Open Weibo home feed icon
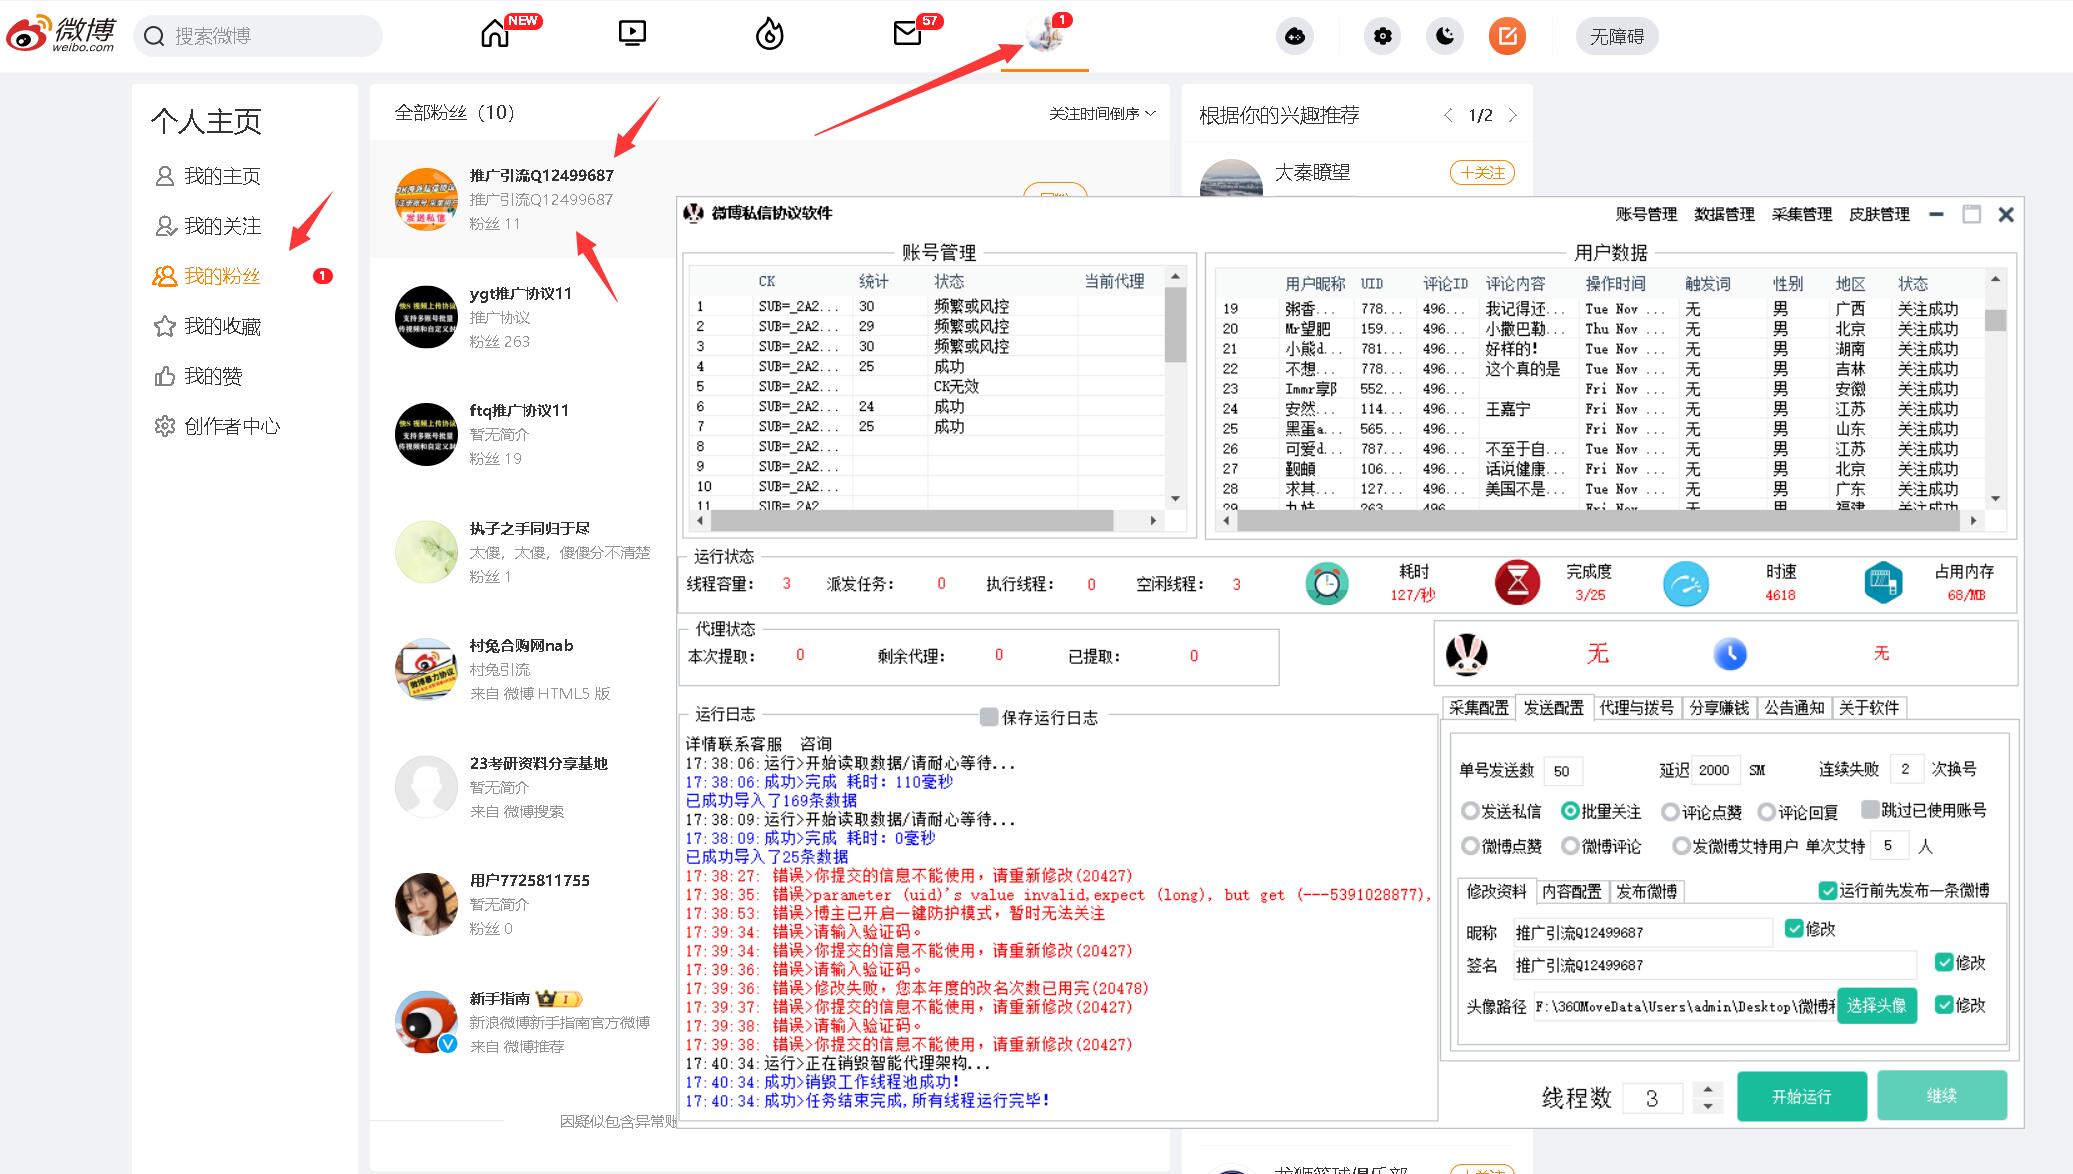The width and height of the screenshot is (2073, 1174). click(495, 35)
